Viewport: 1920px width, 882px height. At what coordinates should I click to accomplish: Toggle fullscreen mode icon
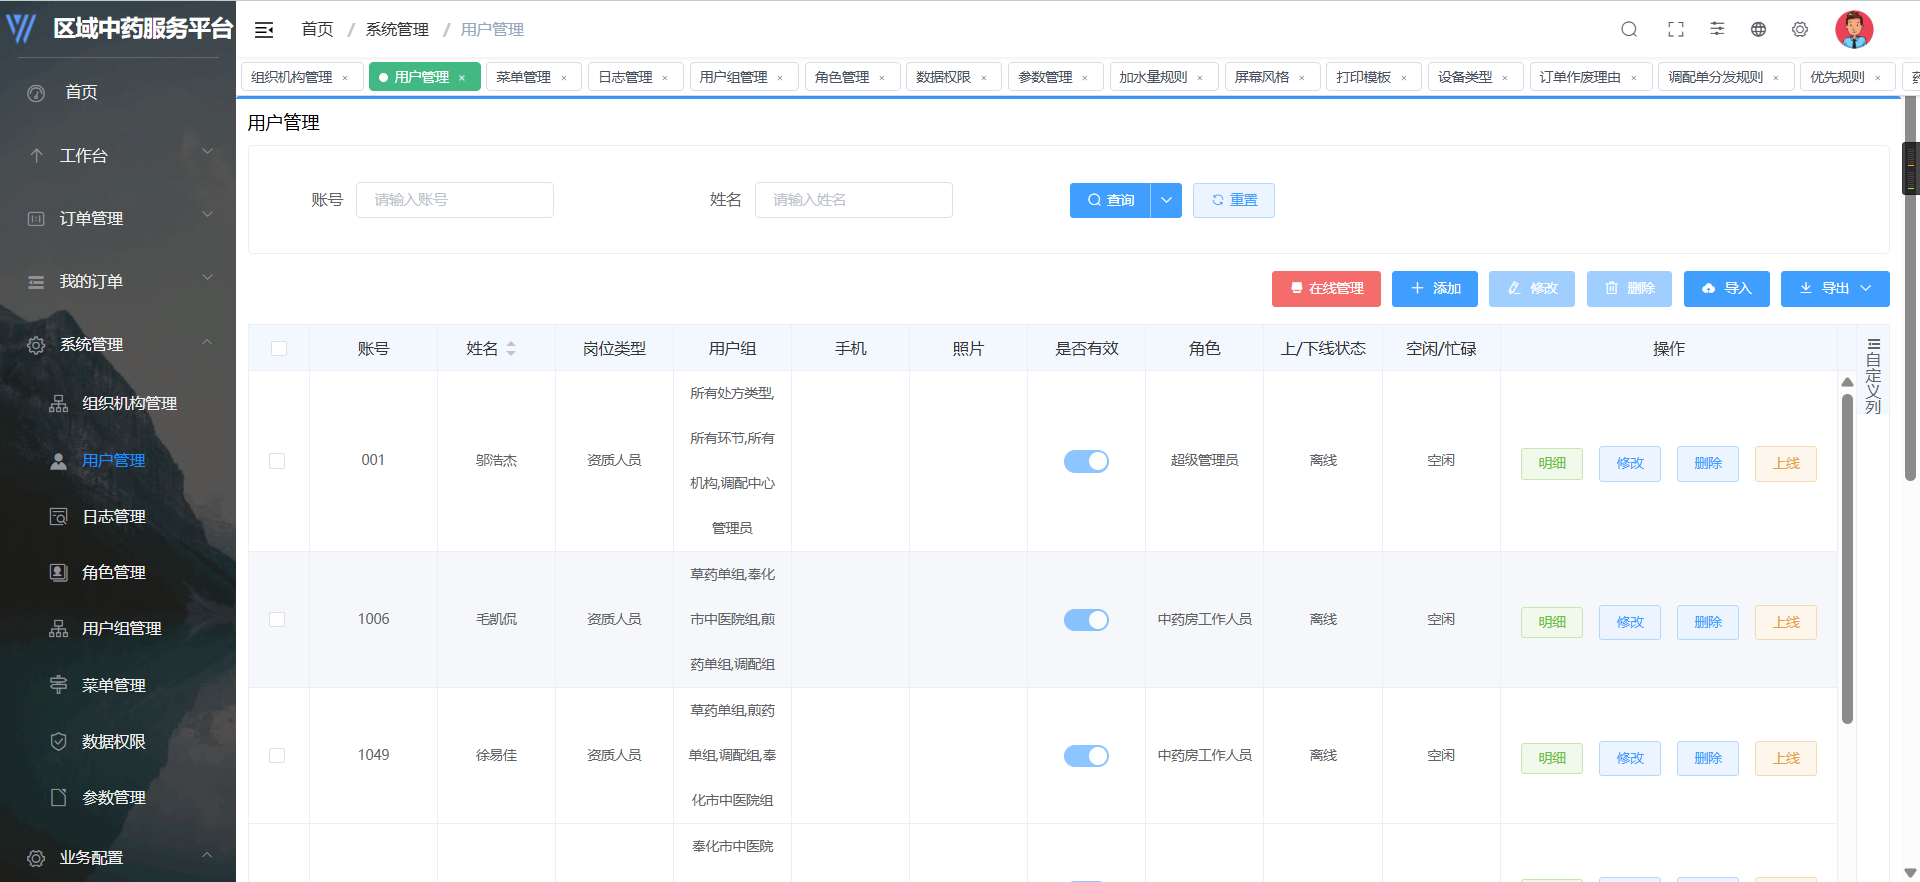(1676, 30)
